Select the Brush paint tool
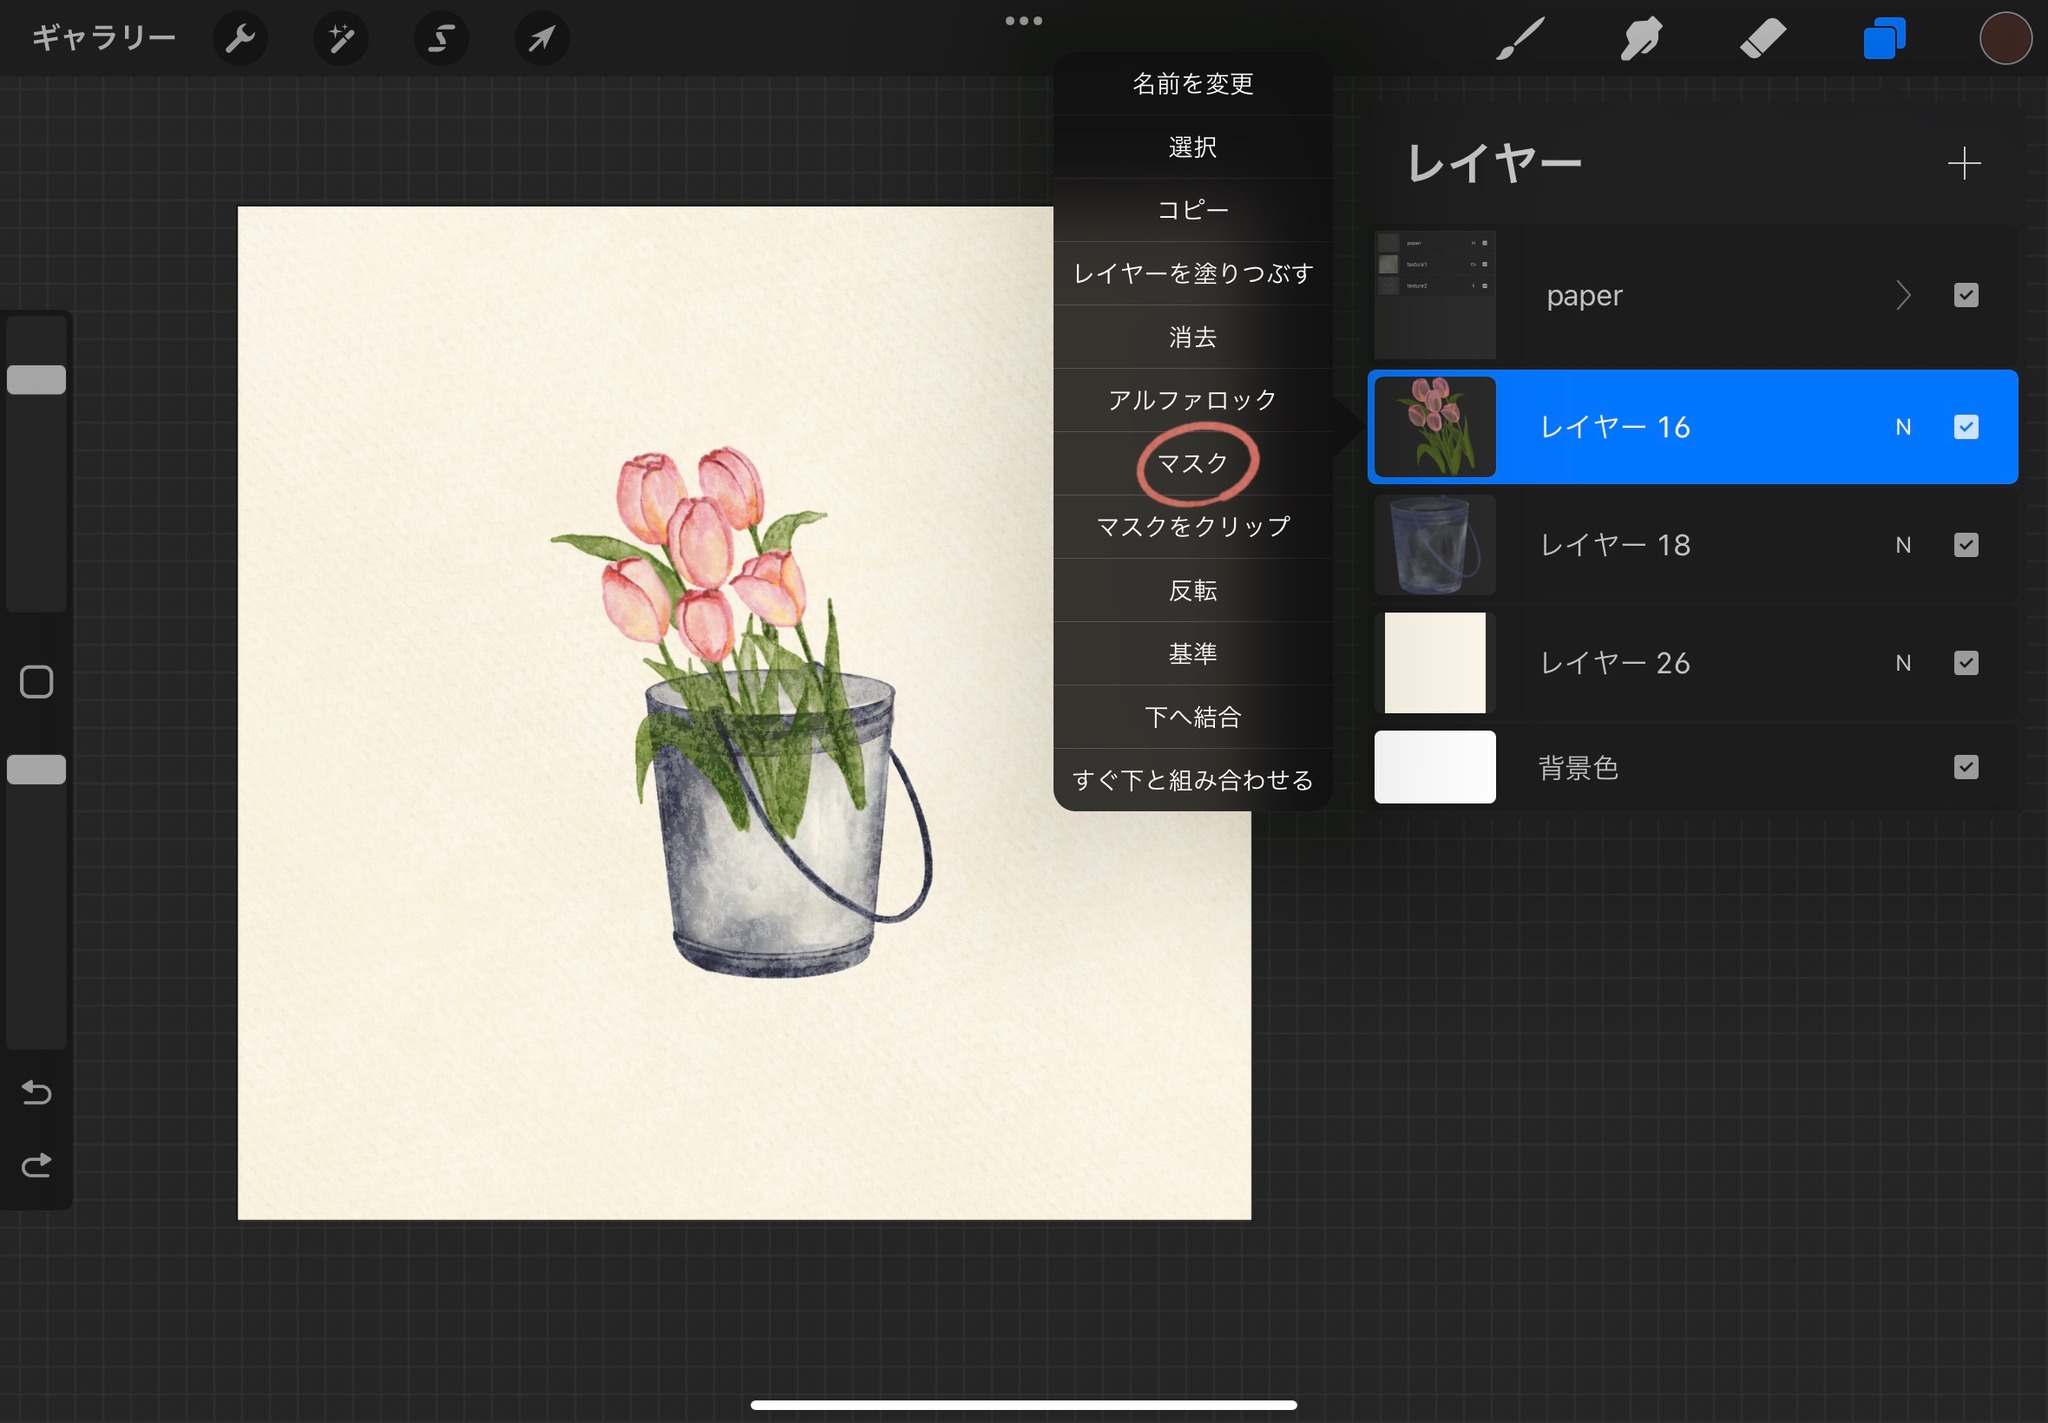This screenshot has height=1423, width=2048. click(x=1520, y=38)
